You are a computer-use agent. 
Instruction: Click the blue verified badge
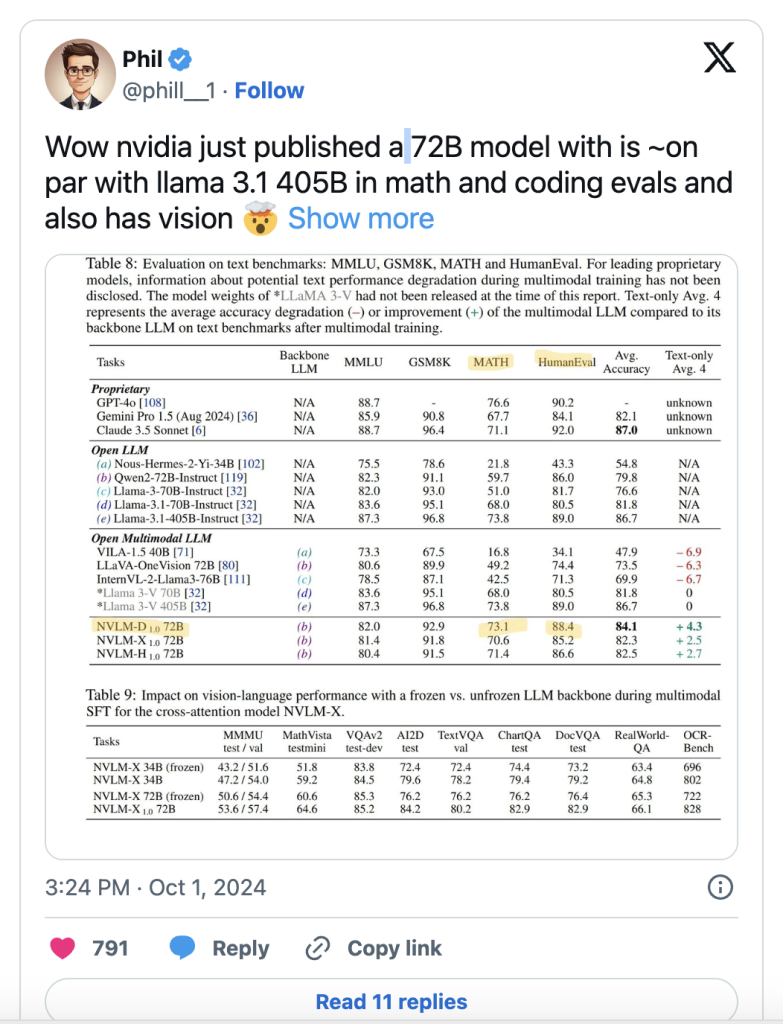point(180,60)
